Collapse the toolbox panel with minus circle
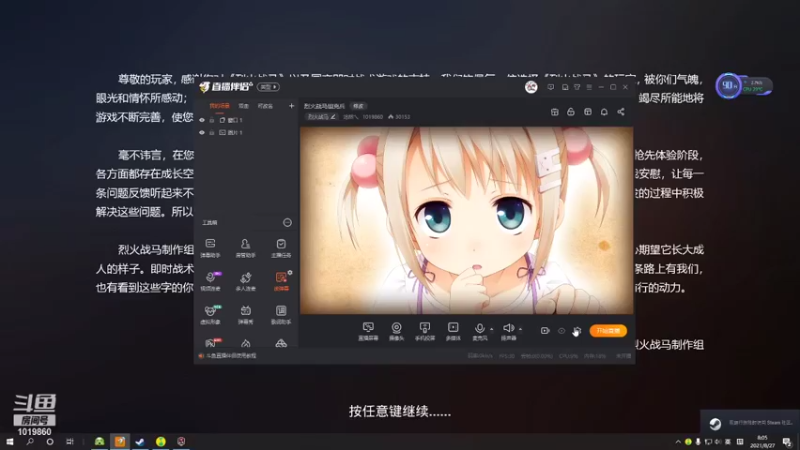This screenshot has height=450, width=800. pyautogui.click(x=287, y=222)
